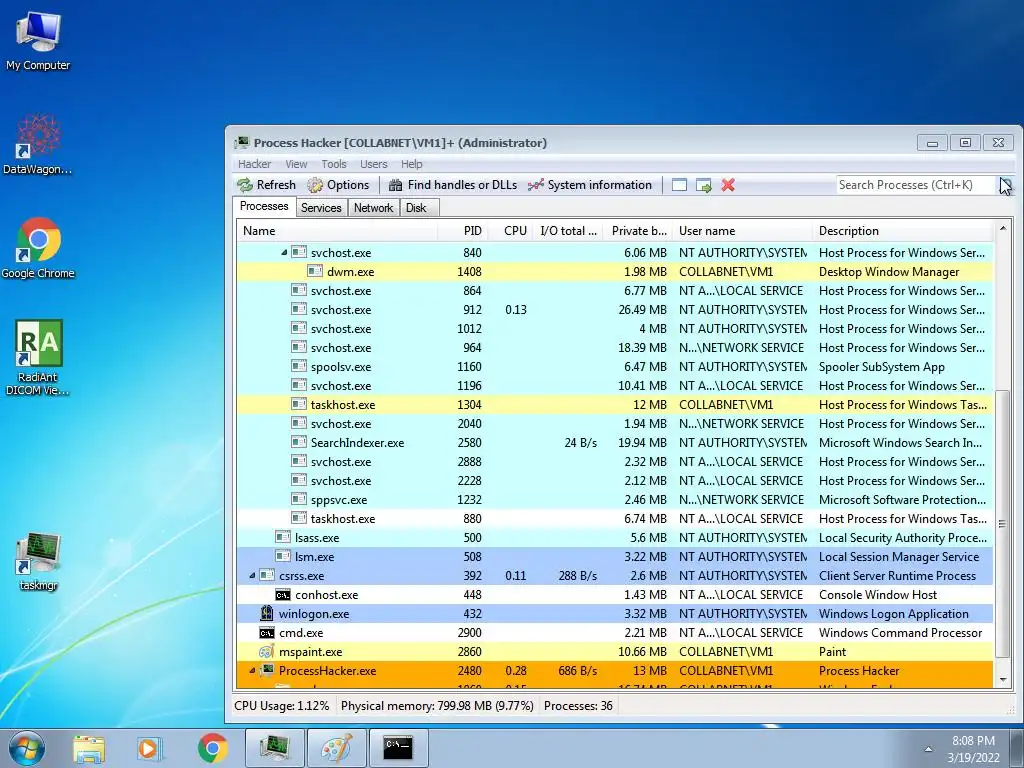The width and height of the screenshot is (1024, 768).
Task: Open Google Chrome desktop shortcut
Action: [x=38, y=248]
